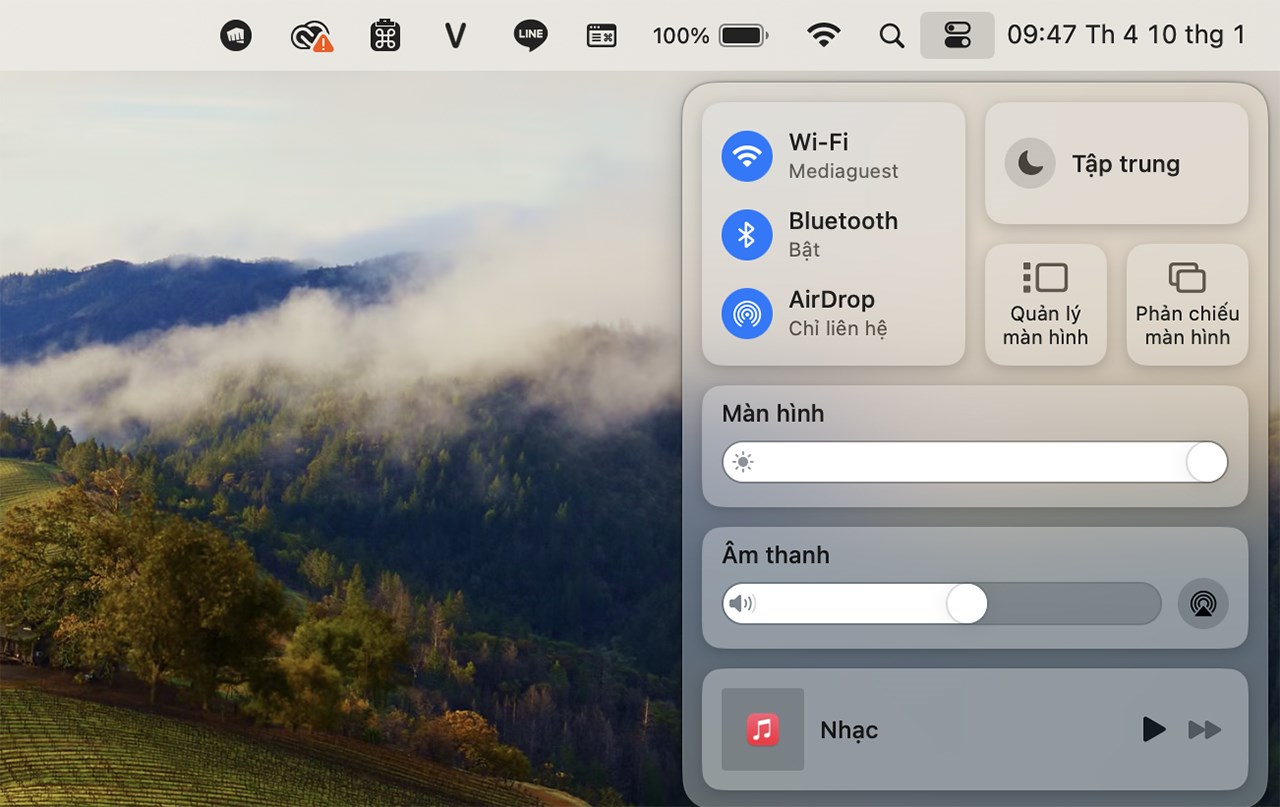Image resolution: width=1280 pixels, height=807 pixels.
Task: Click the Bluetooth Bật status label
Action: (x=843, y=235)
